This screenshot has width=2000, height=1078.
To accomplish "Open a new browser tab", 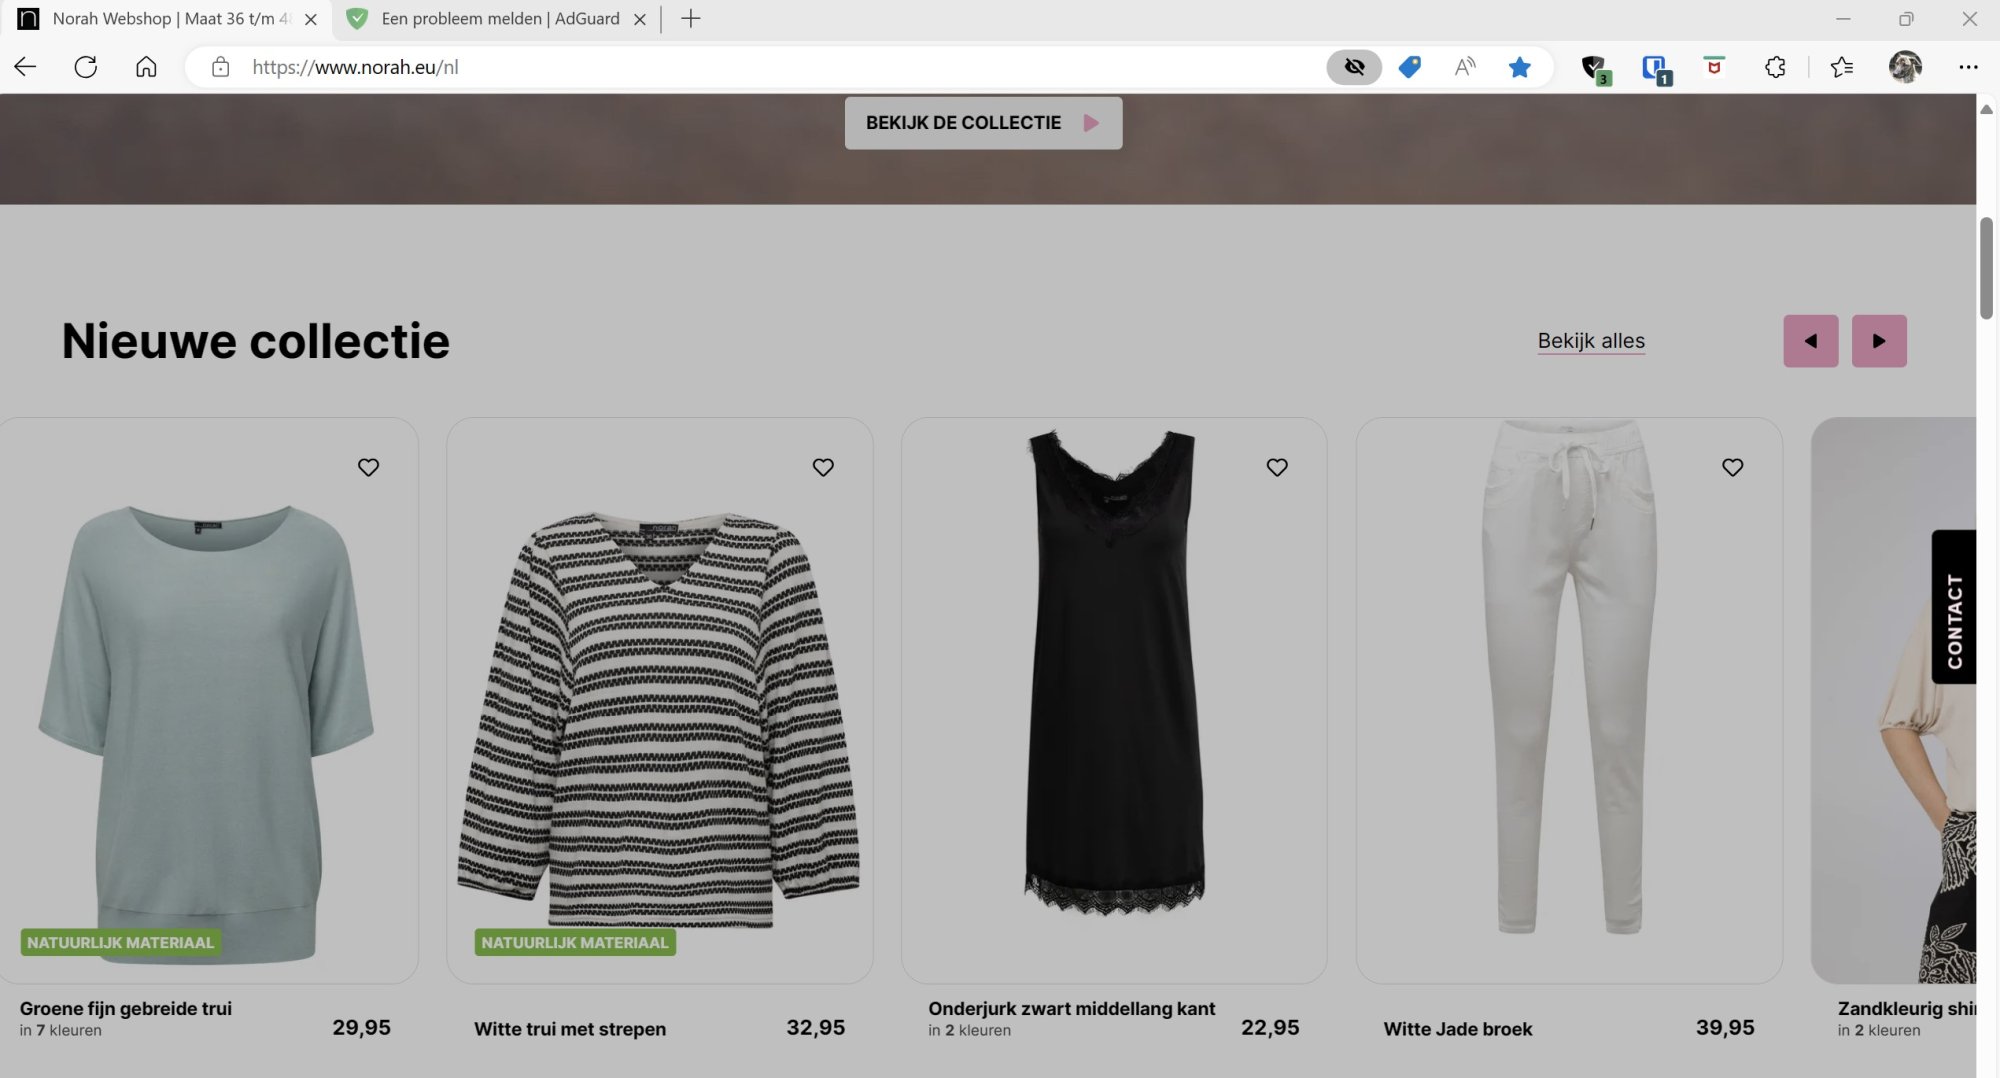I will pos(690,19).
